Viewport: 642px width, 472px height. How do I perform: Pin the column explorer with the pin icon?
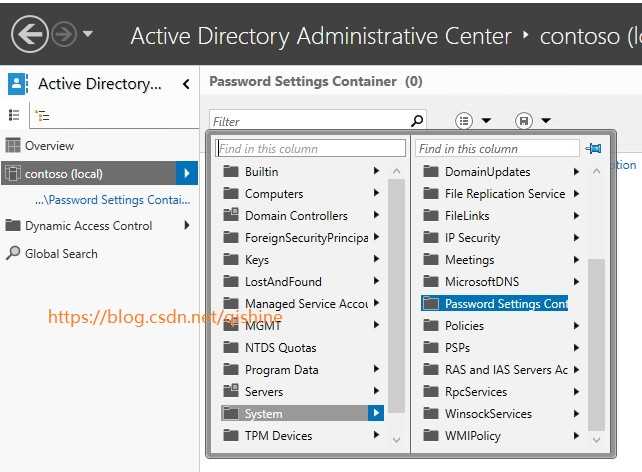593,148
